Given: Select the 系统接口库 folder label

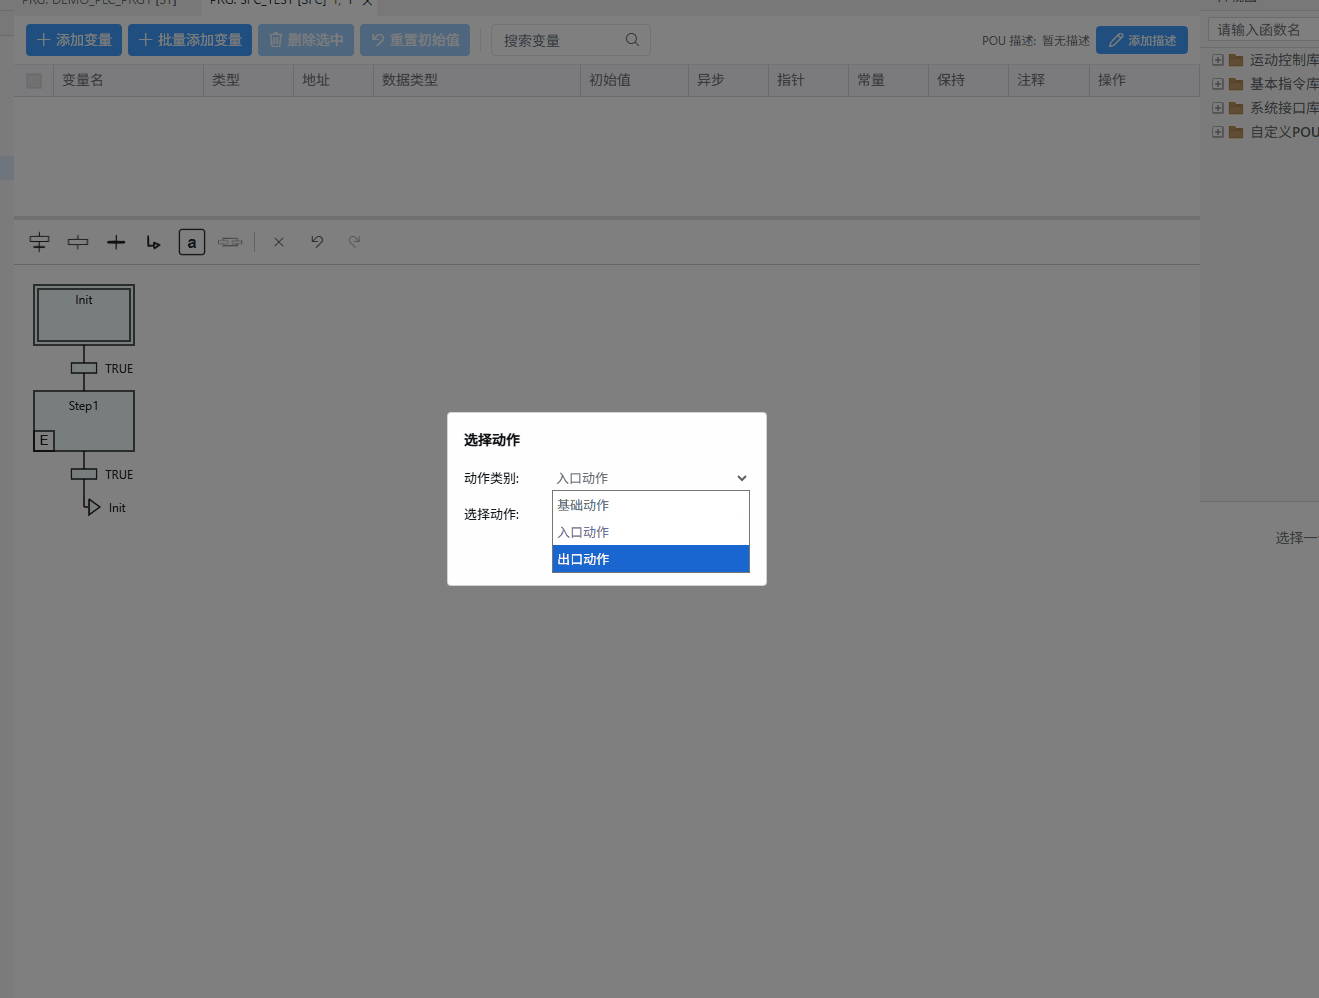Looking at the screenshot, I should click(1284, 108).
